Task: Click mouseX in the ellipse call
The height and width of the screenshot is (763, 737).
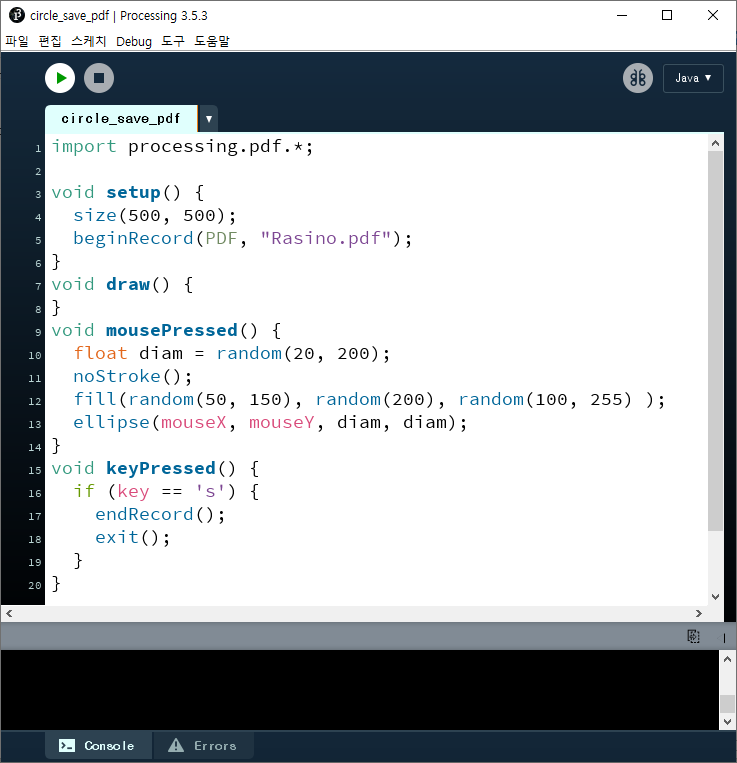Action: point(194,422)
